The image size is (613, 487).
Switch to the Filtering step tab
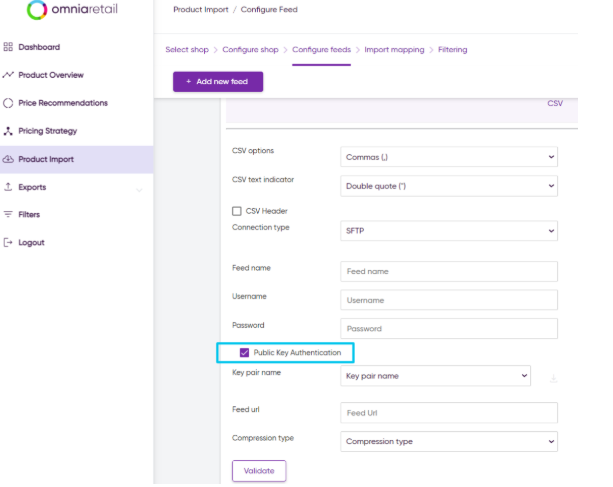point(452,50)
